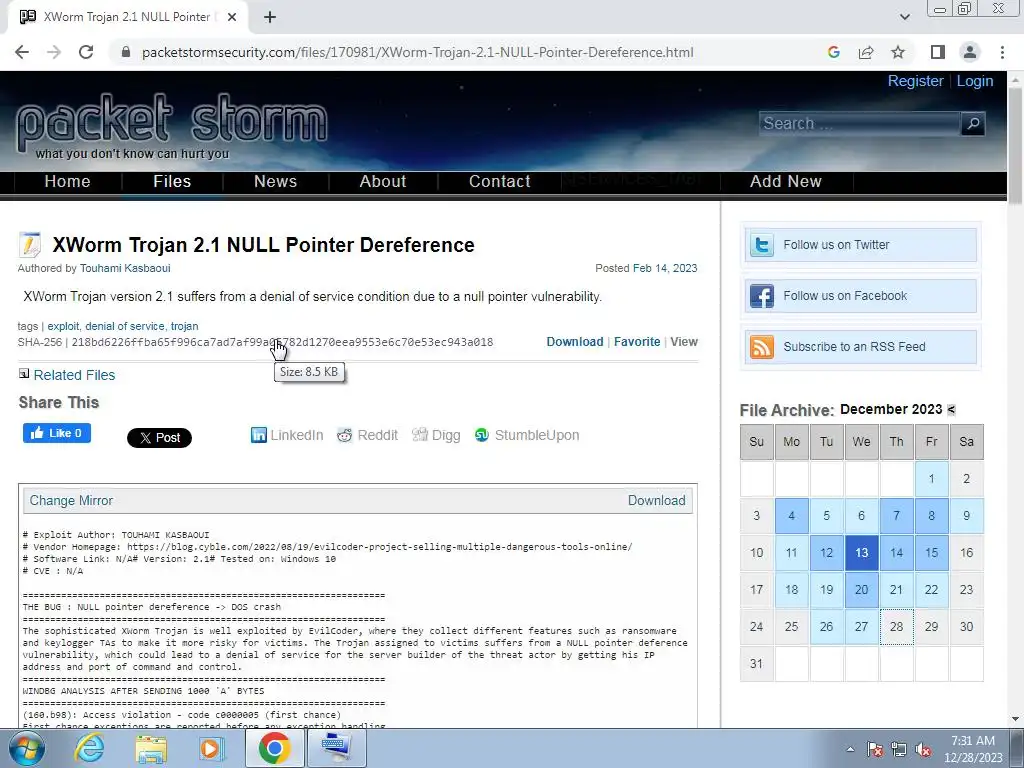Open the exploit tag
This screenshot has width=1024, height=768.
click(x=63, y=326)
